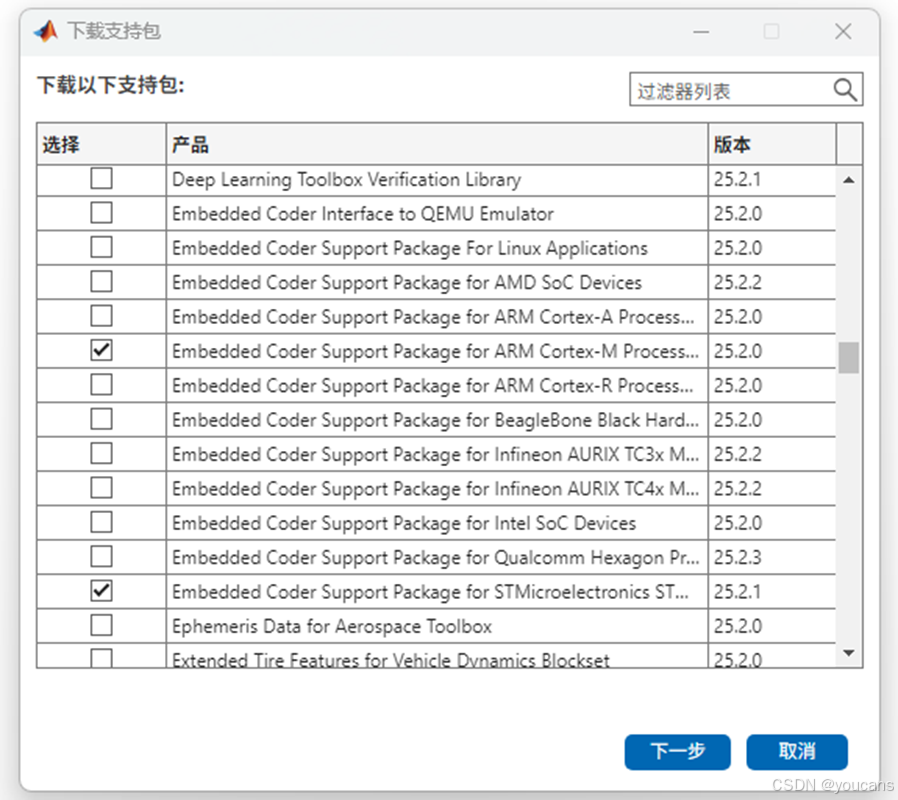
Task: Uncheck the STMicroelectronics package checkbox
Action: (x=101, y=591)
